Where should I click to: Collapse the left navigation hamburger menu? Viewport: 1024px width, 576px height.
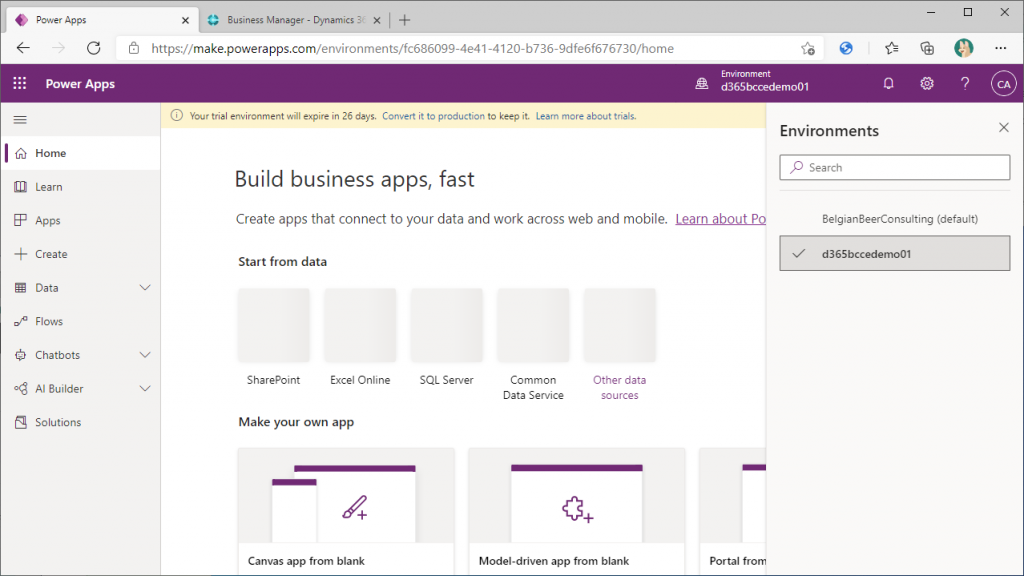[x=20, y=120]
